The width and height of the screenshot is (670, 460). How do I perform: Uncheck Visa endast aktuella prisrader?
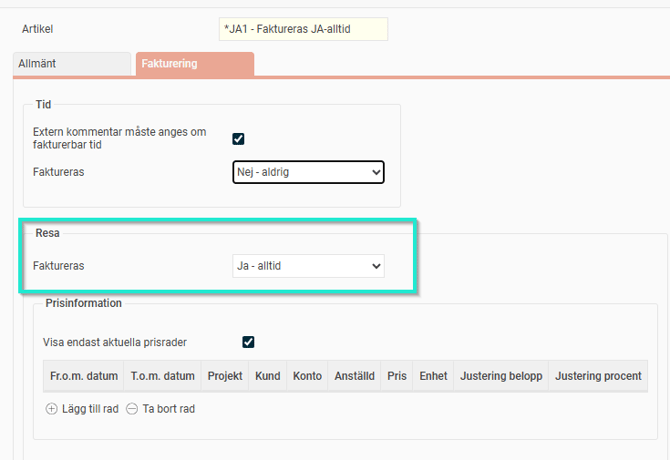[x=248, y=342]
